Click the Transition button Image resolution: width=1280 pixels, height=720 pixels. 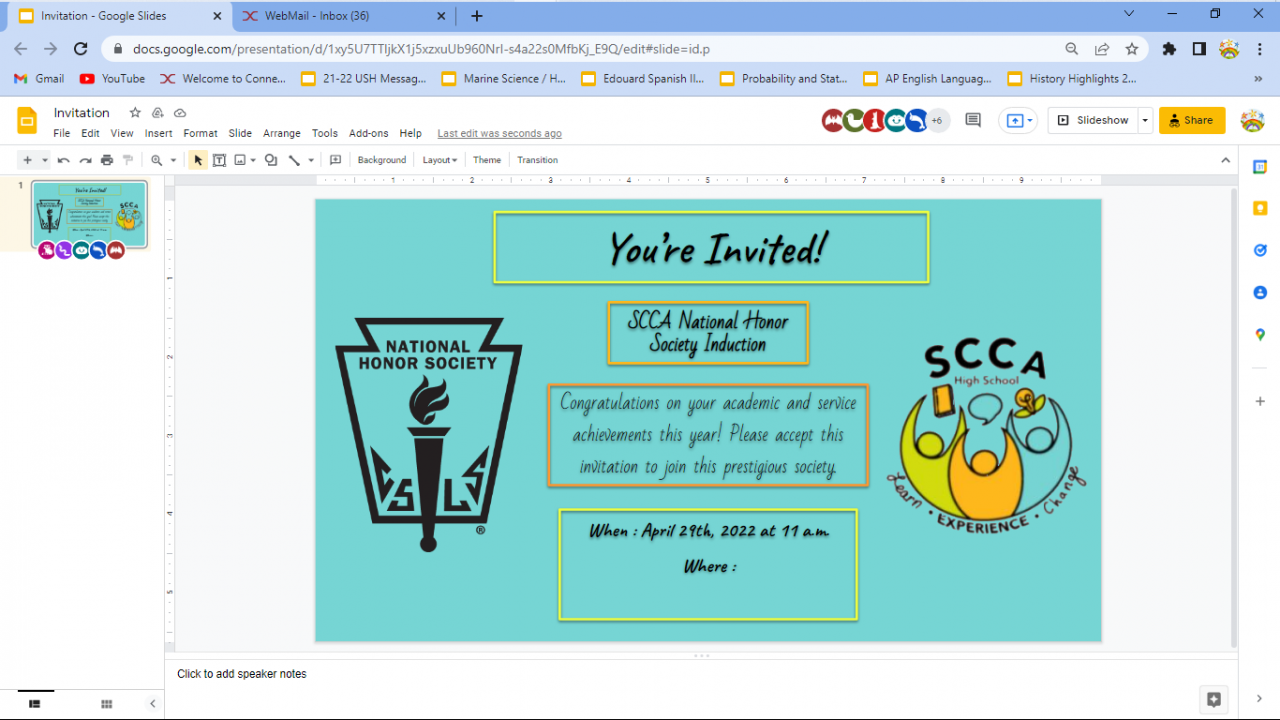(x=538, y=160)
